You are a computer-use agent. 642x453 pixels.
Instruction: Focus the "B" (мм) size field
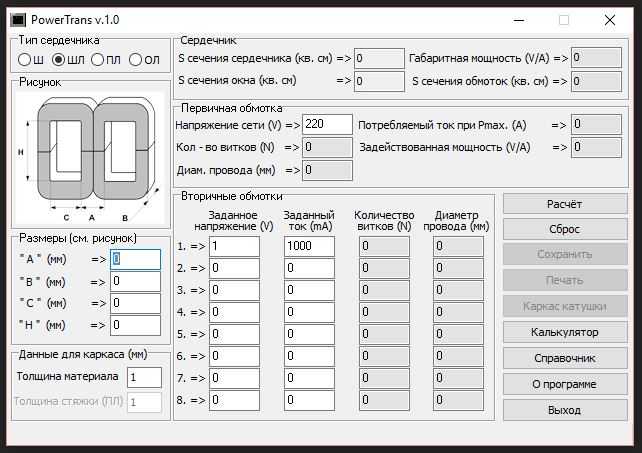(x=136, y=281)
